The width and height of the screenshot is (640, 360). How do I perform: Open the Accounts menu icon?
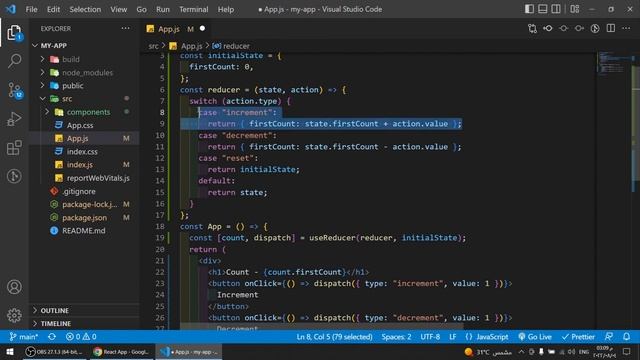click(14, 287)
